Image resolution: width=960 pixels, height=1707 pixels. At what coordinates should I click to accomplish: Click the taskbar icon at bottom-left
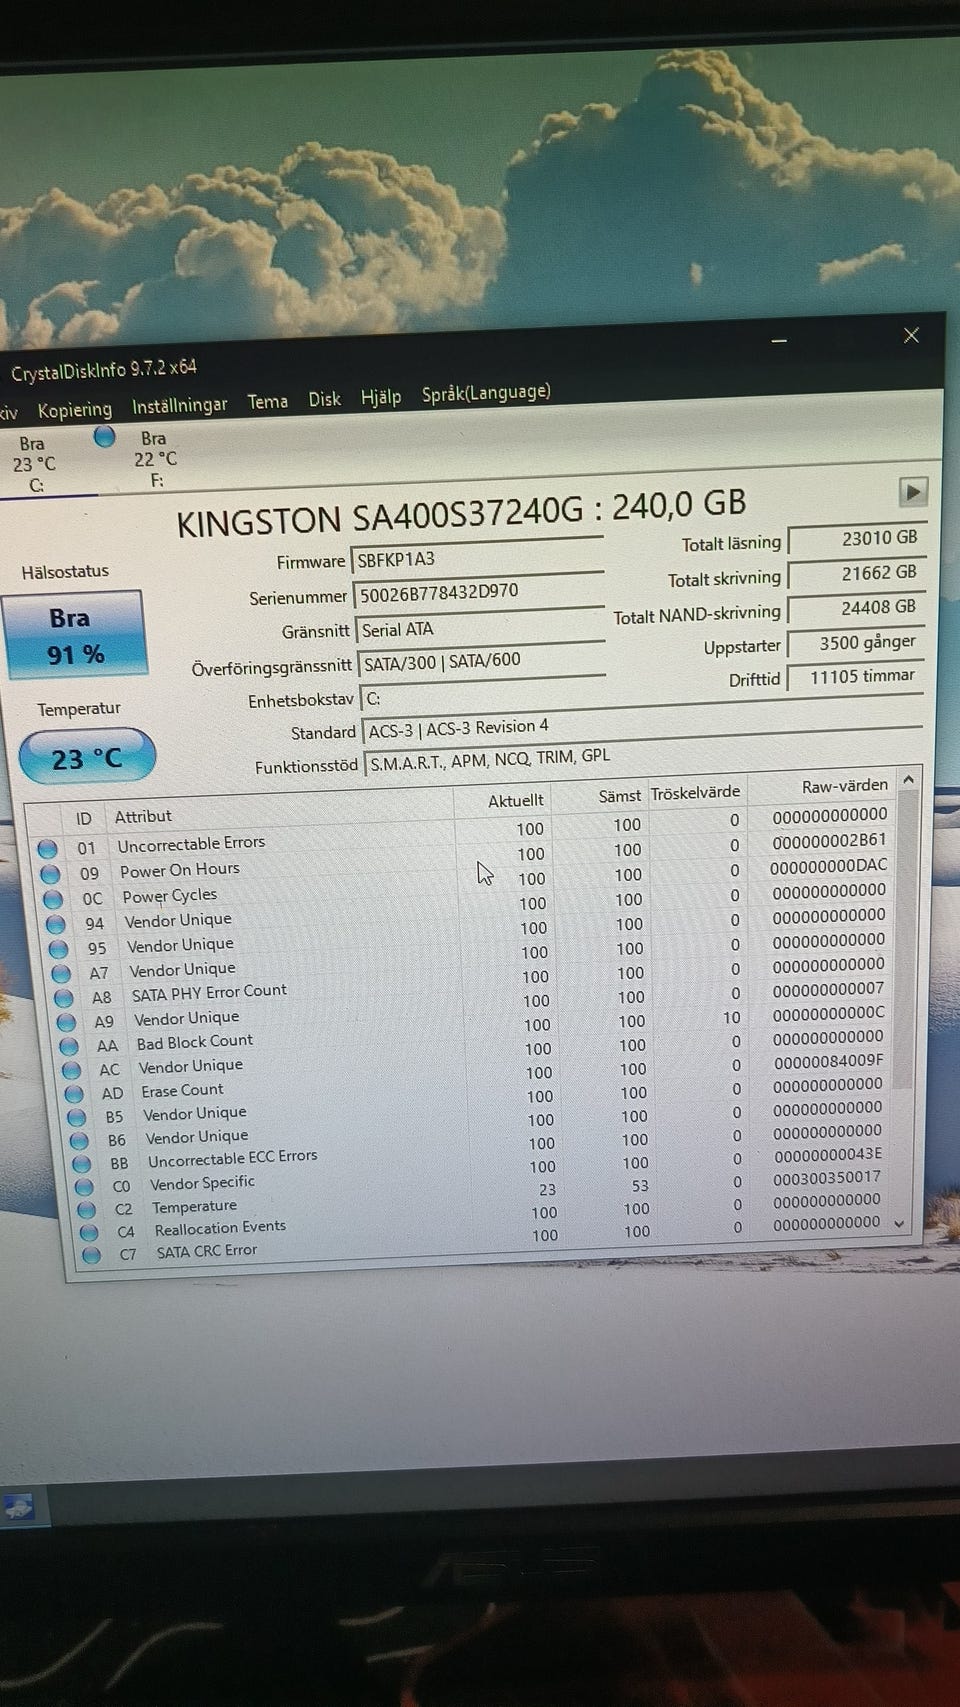(18, 1507)
